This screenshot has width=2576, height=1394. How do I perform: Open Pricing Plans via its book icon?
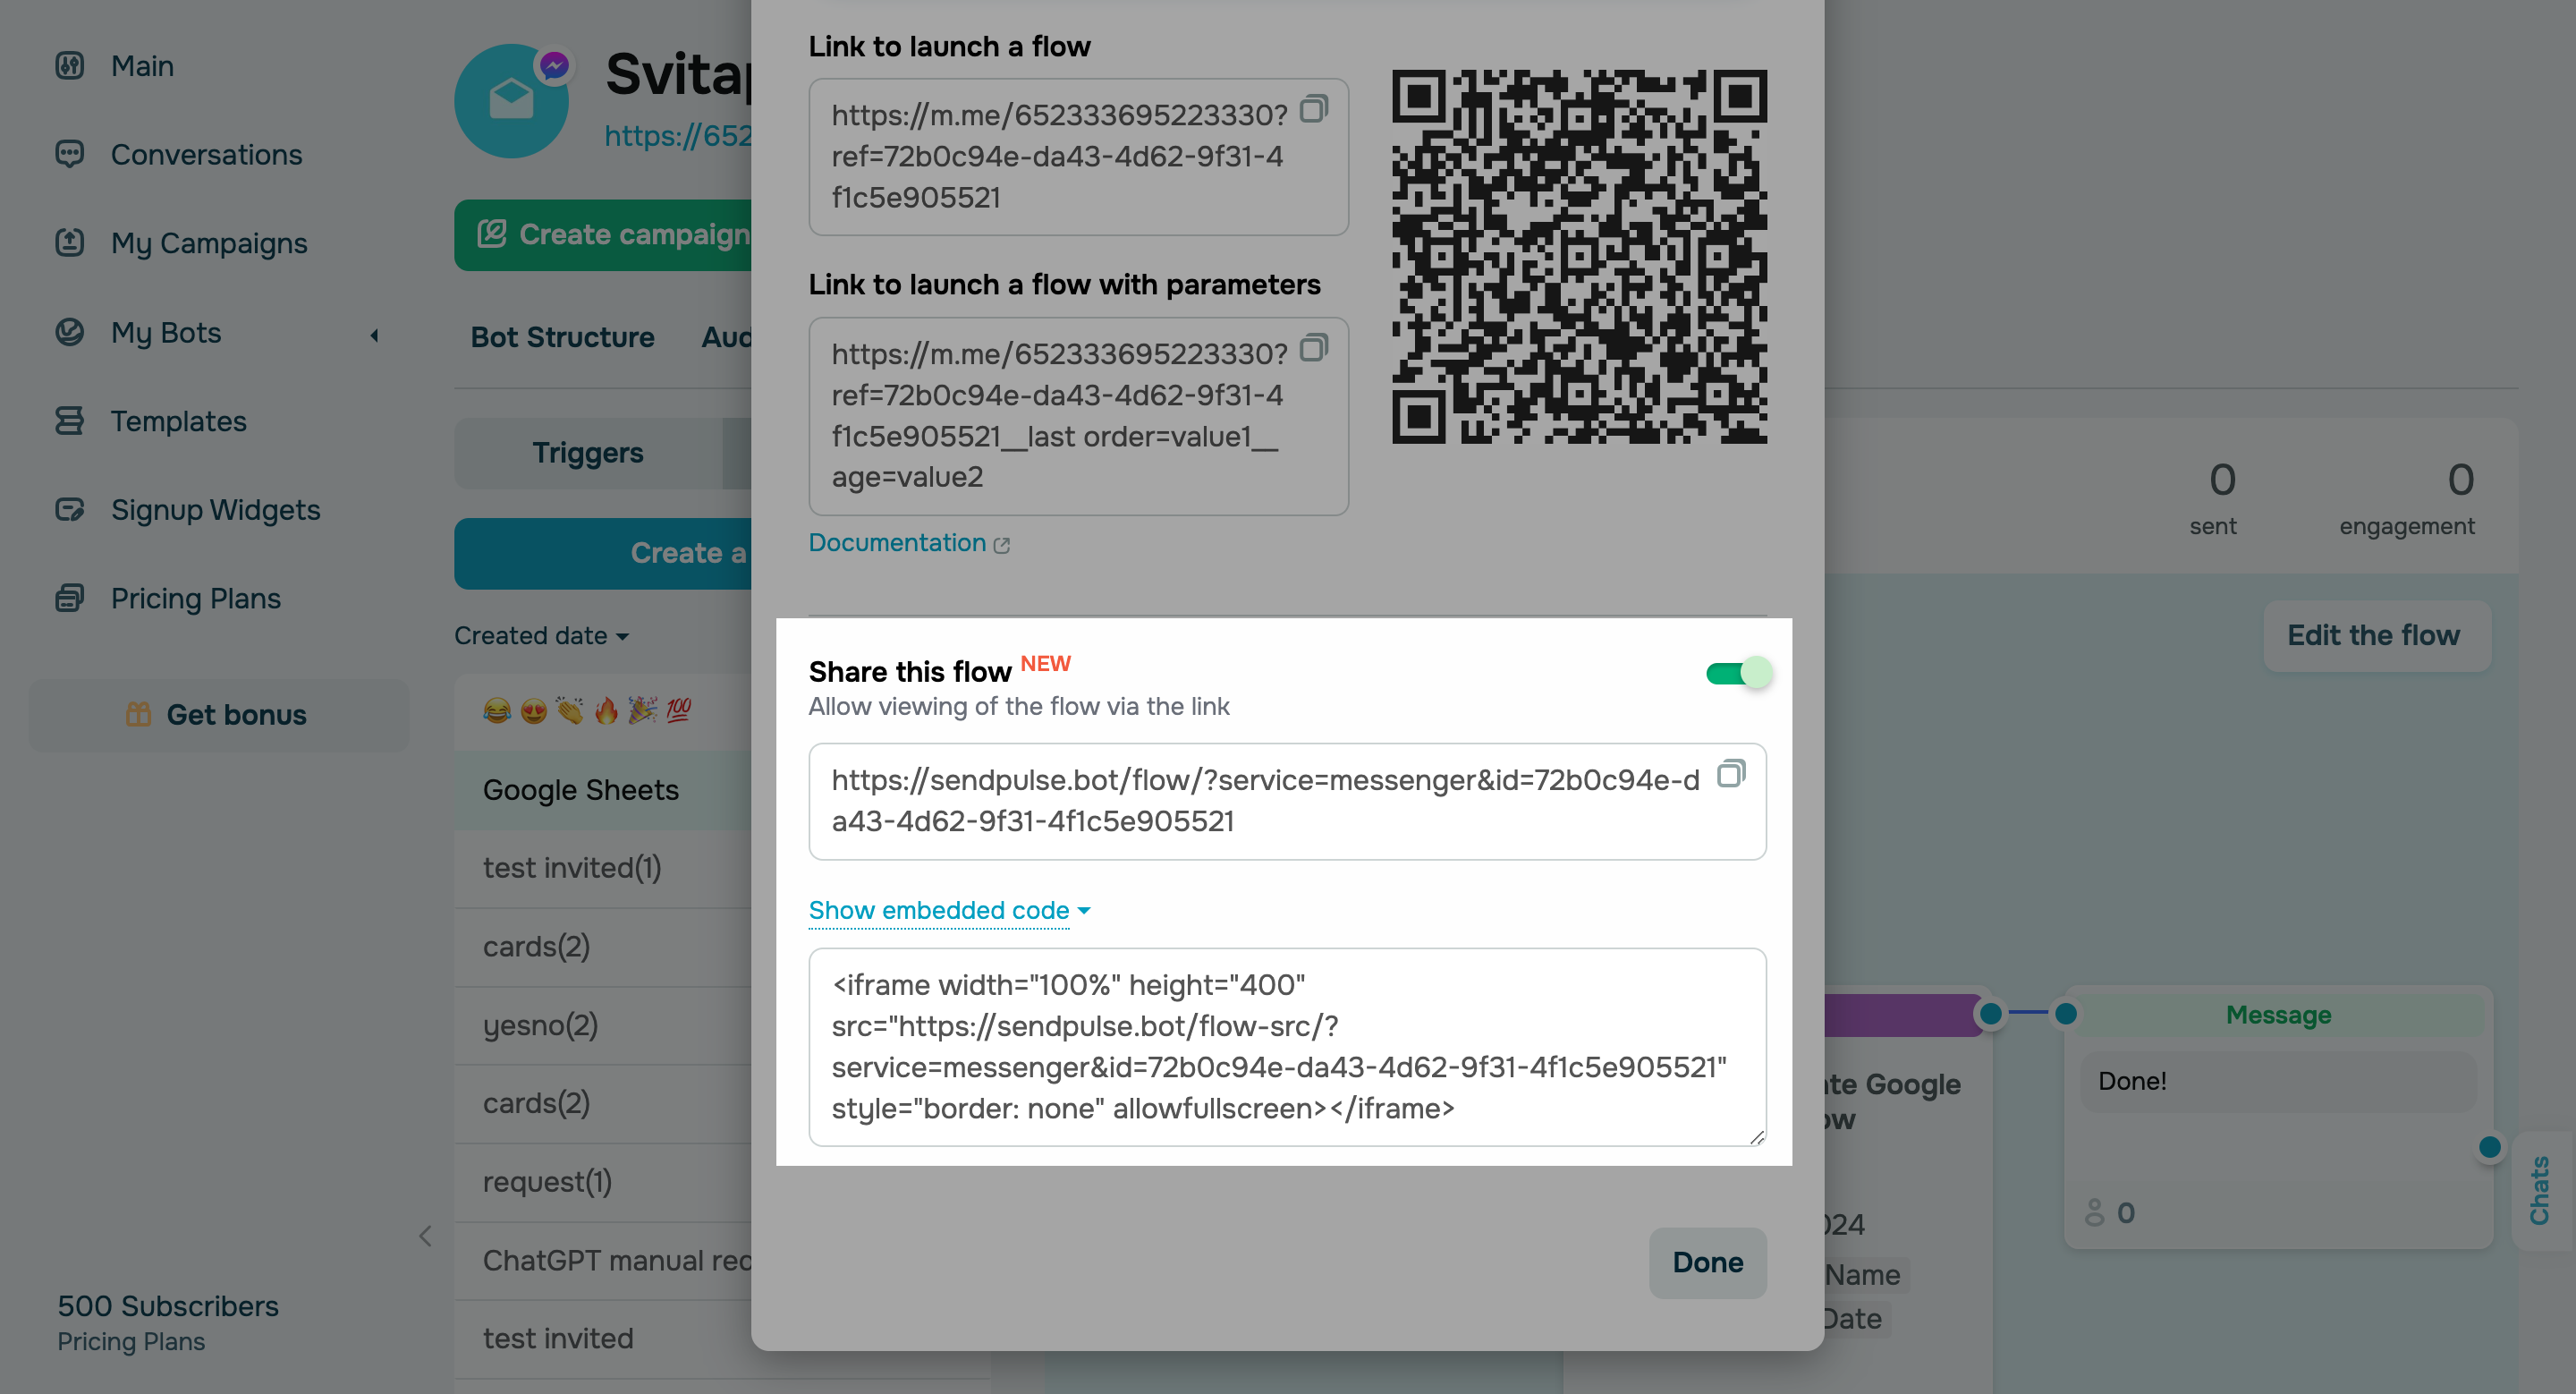pos(70,597)
